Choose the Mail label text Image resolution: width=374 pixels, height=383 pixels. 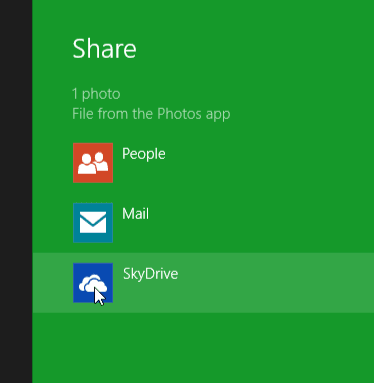(135, 214)
